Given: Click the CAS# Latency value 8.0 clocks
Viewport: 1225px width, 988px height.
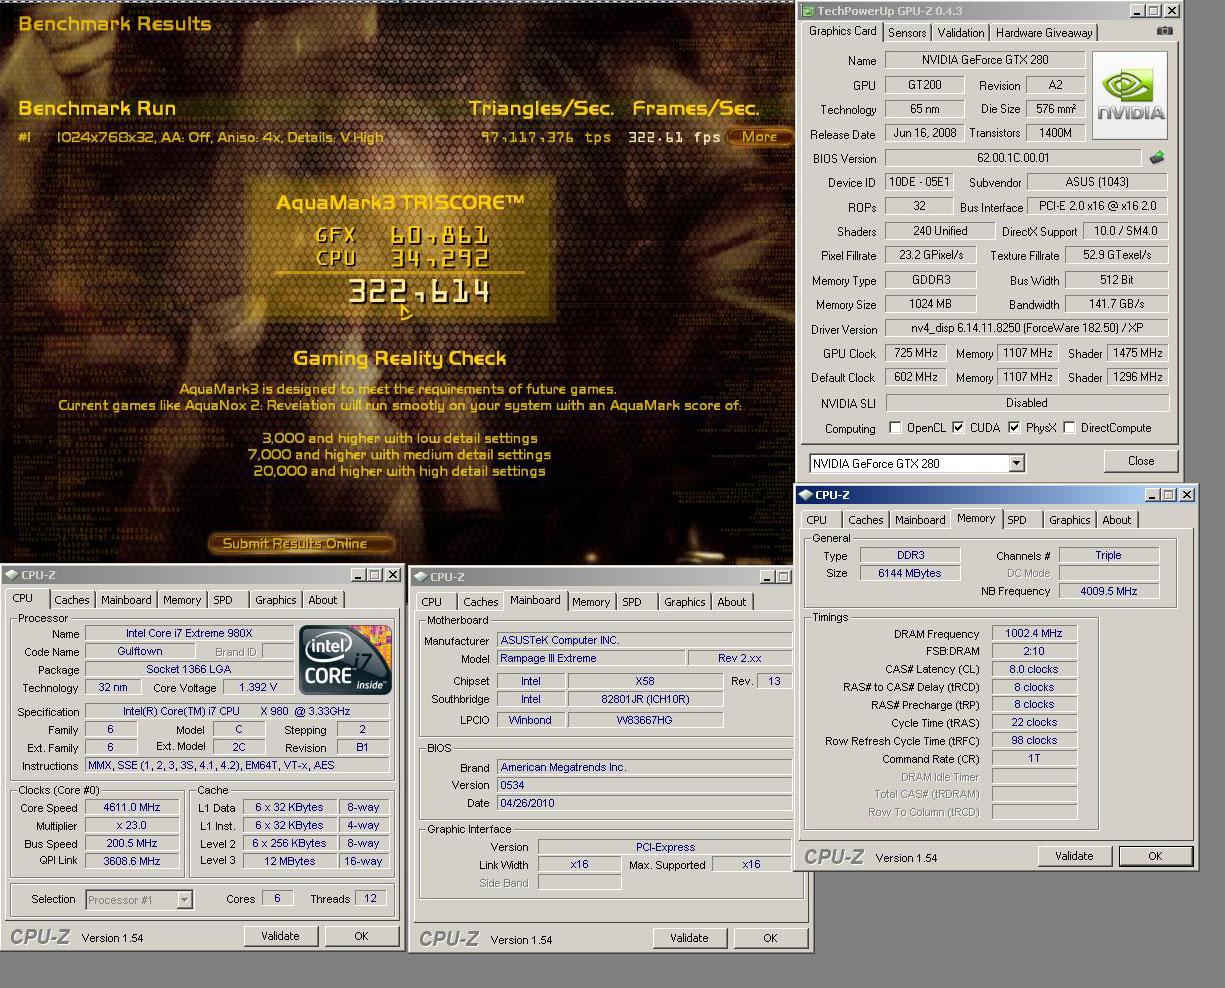Looking at the screenshot, I should 1034,669.
